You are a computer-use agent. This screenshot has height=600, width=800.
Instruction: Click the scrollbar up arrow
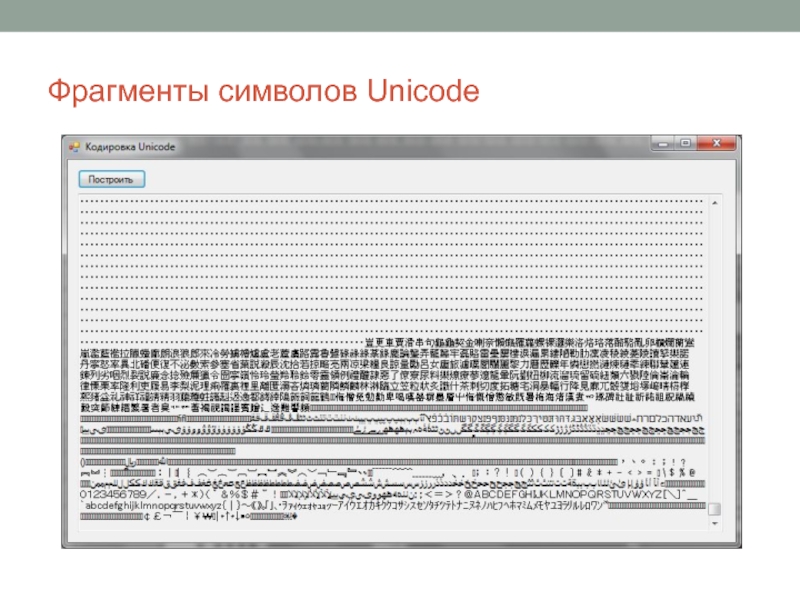(x=715, y=203)
